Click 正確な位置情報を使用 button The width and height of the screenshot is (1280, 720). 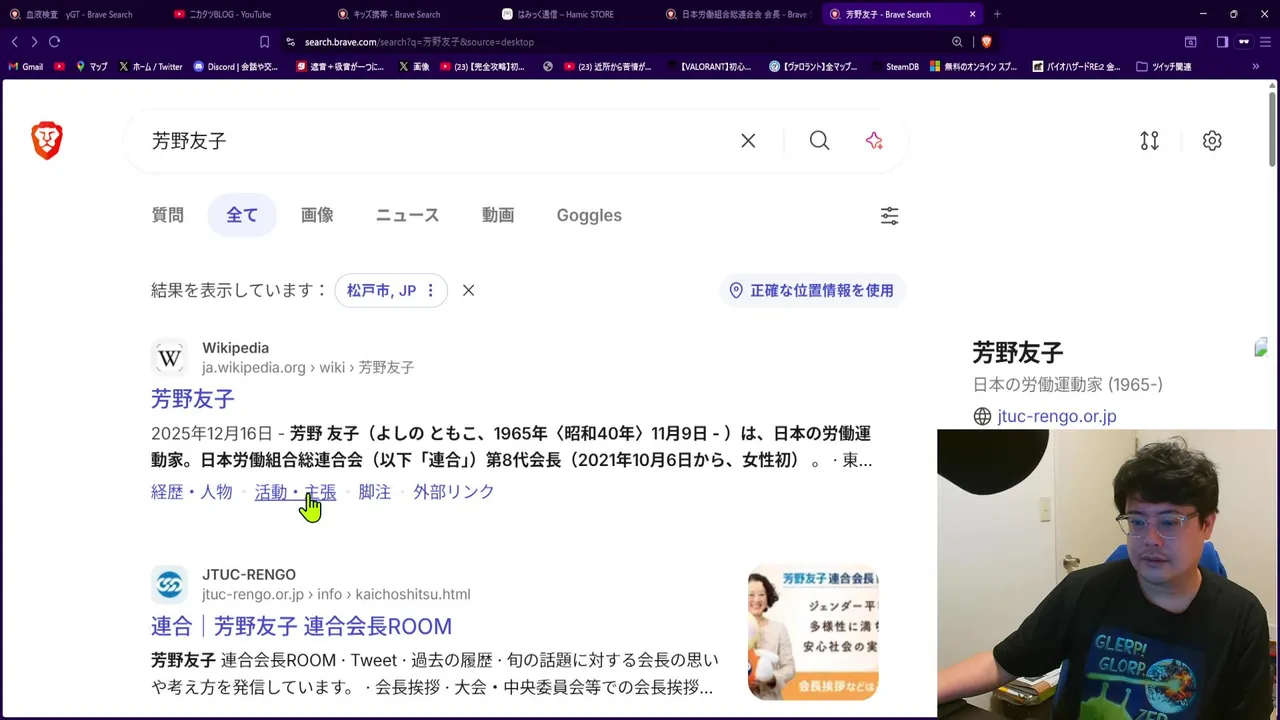[812, 290]
